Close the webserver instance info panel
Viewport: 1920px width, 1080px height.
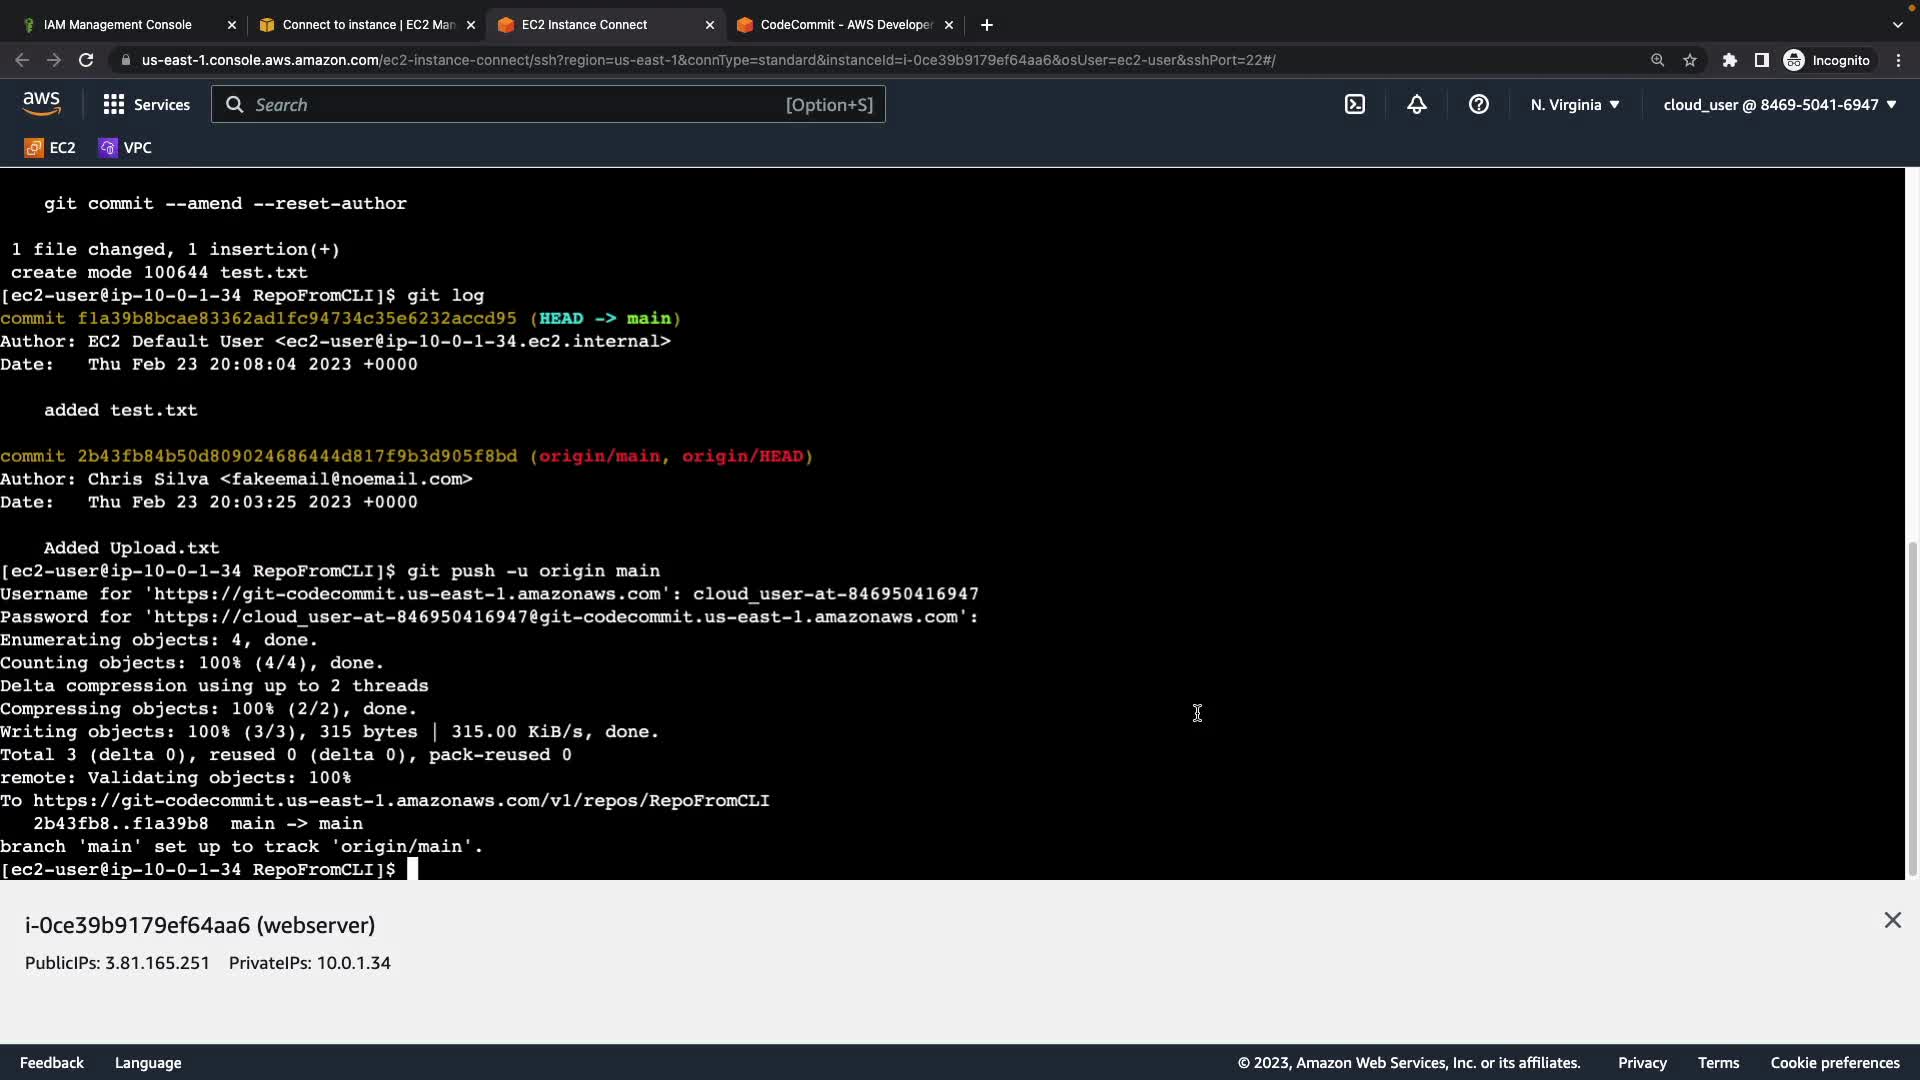pyautogui.click(x=1892, y=920)
